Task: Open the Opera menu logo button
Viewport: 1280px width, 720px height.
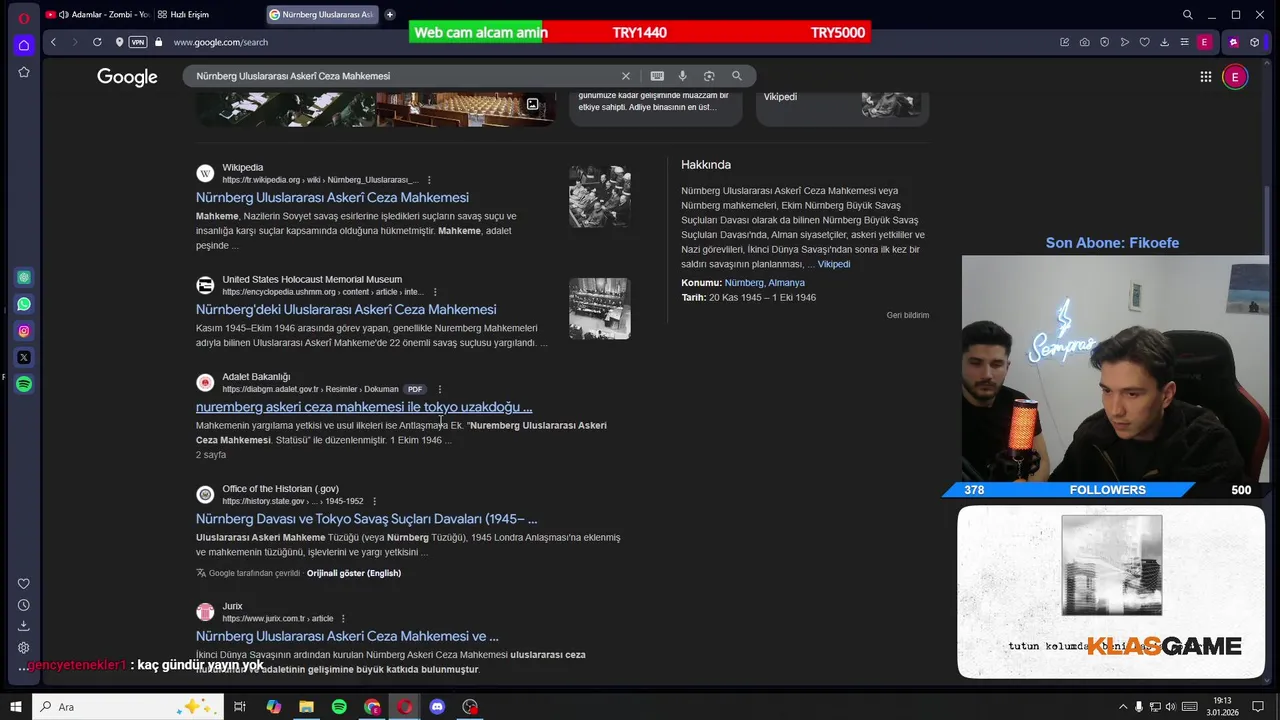Action: point(24,16)
